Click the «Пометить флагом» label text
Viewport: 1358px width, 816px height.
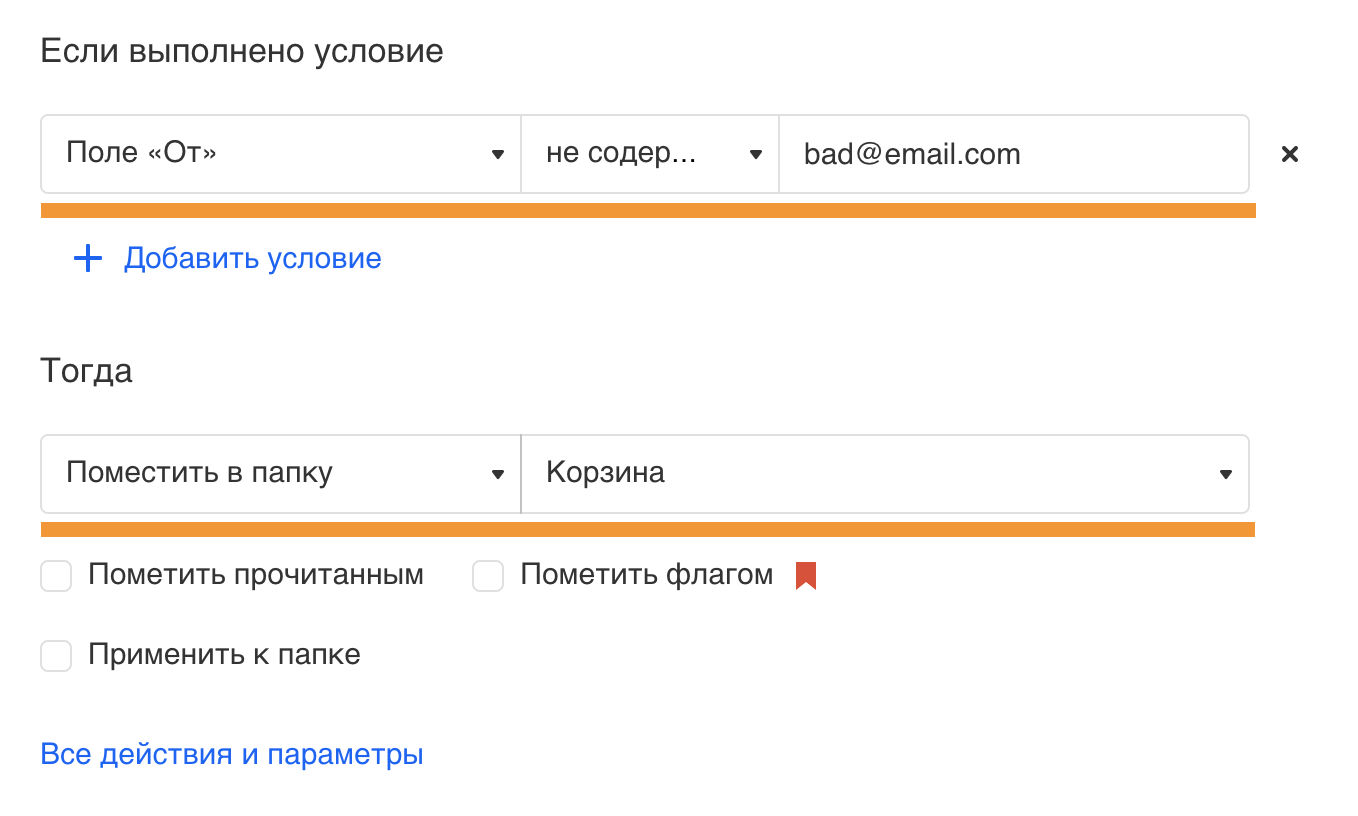pos(647,575)
